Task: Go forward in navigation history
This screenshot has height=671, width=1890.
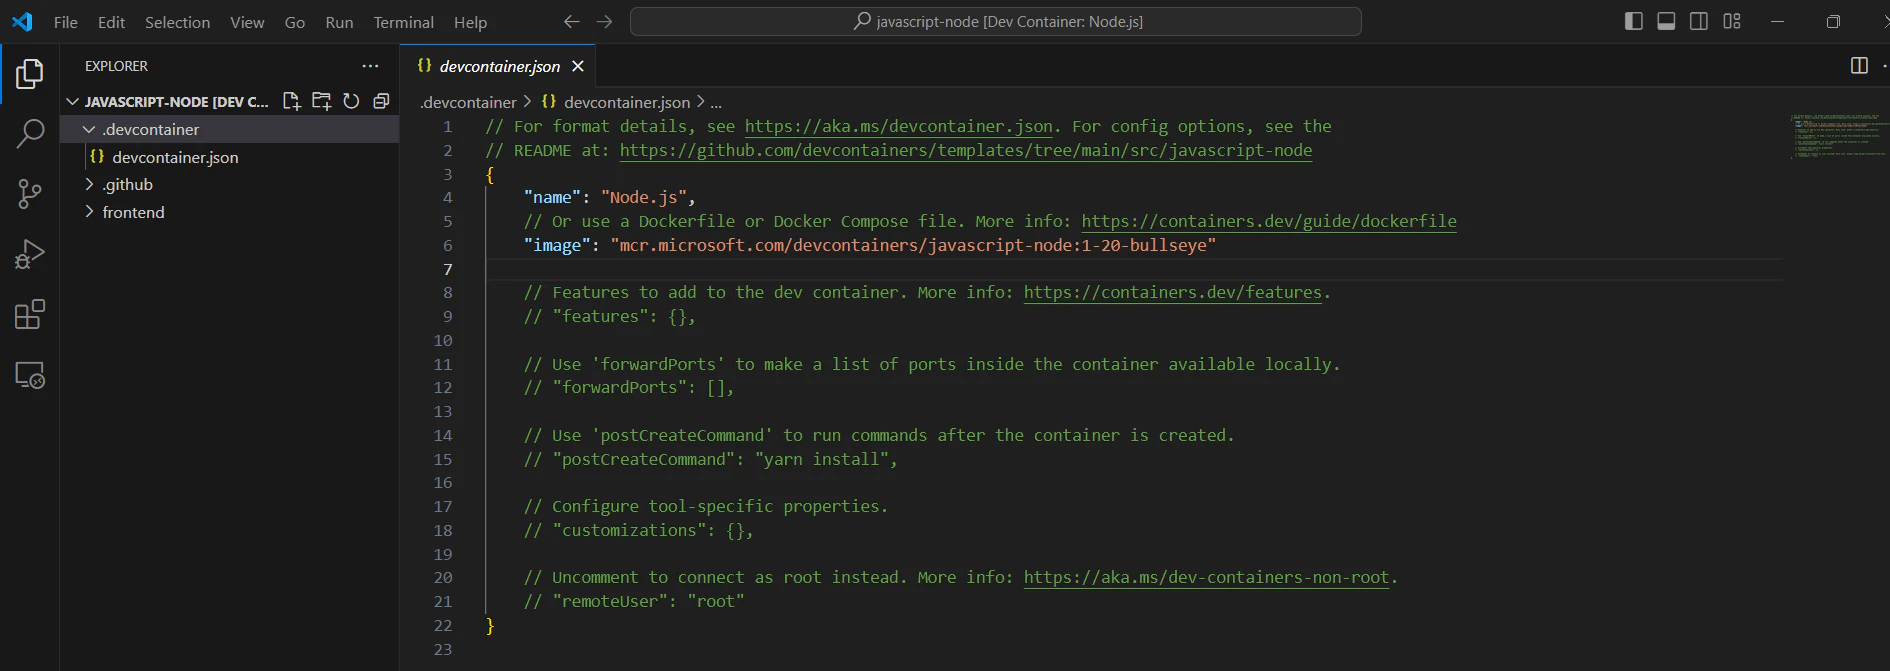Action: click(x=604, y=22)
